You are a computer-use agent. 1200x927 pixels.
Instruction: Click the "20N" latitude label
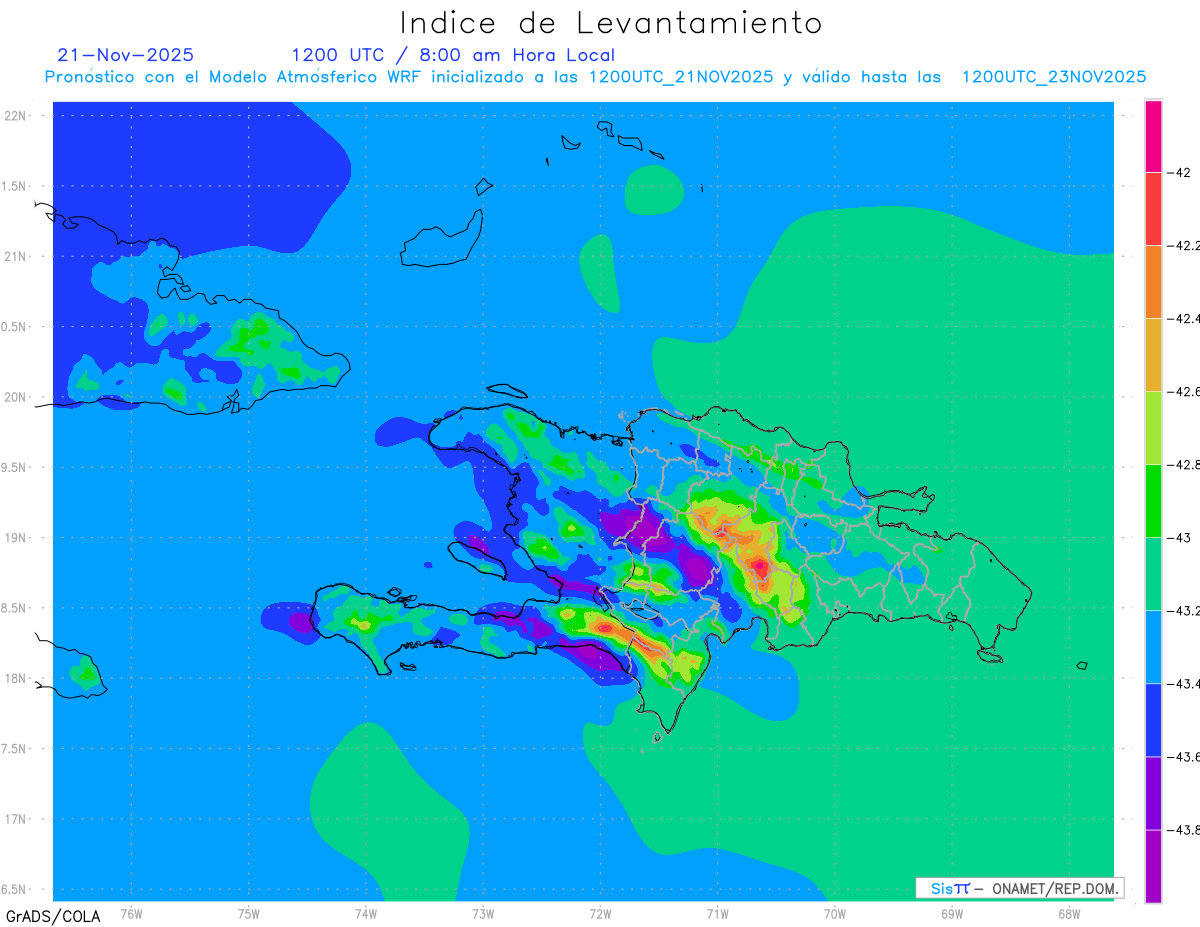click(15, 397)
